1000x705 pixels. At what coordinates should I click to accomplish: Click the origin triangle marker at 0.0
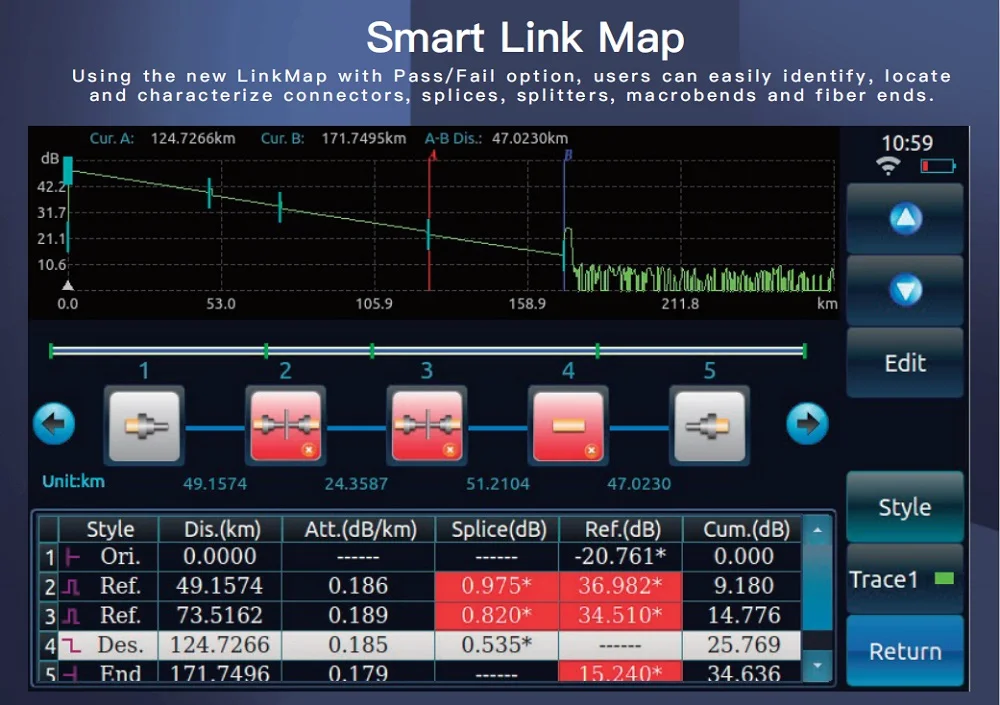68,285
